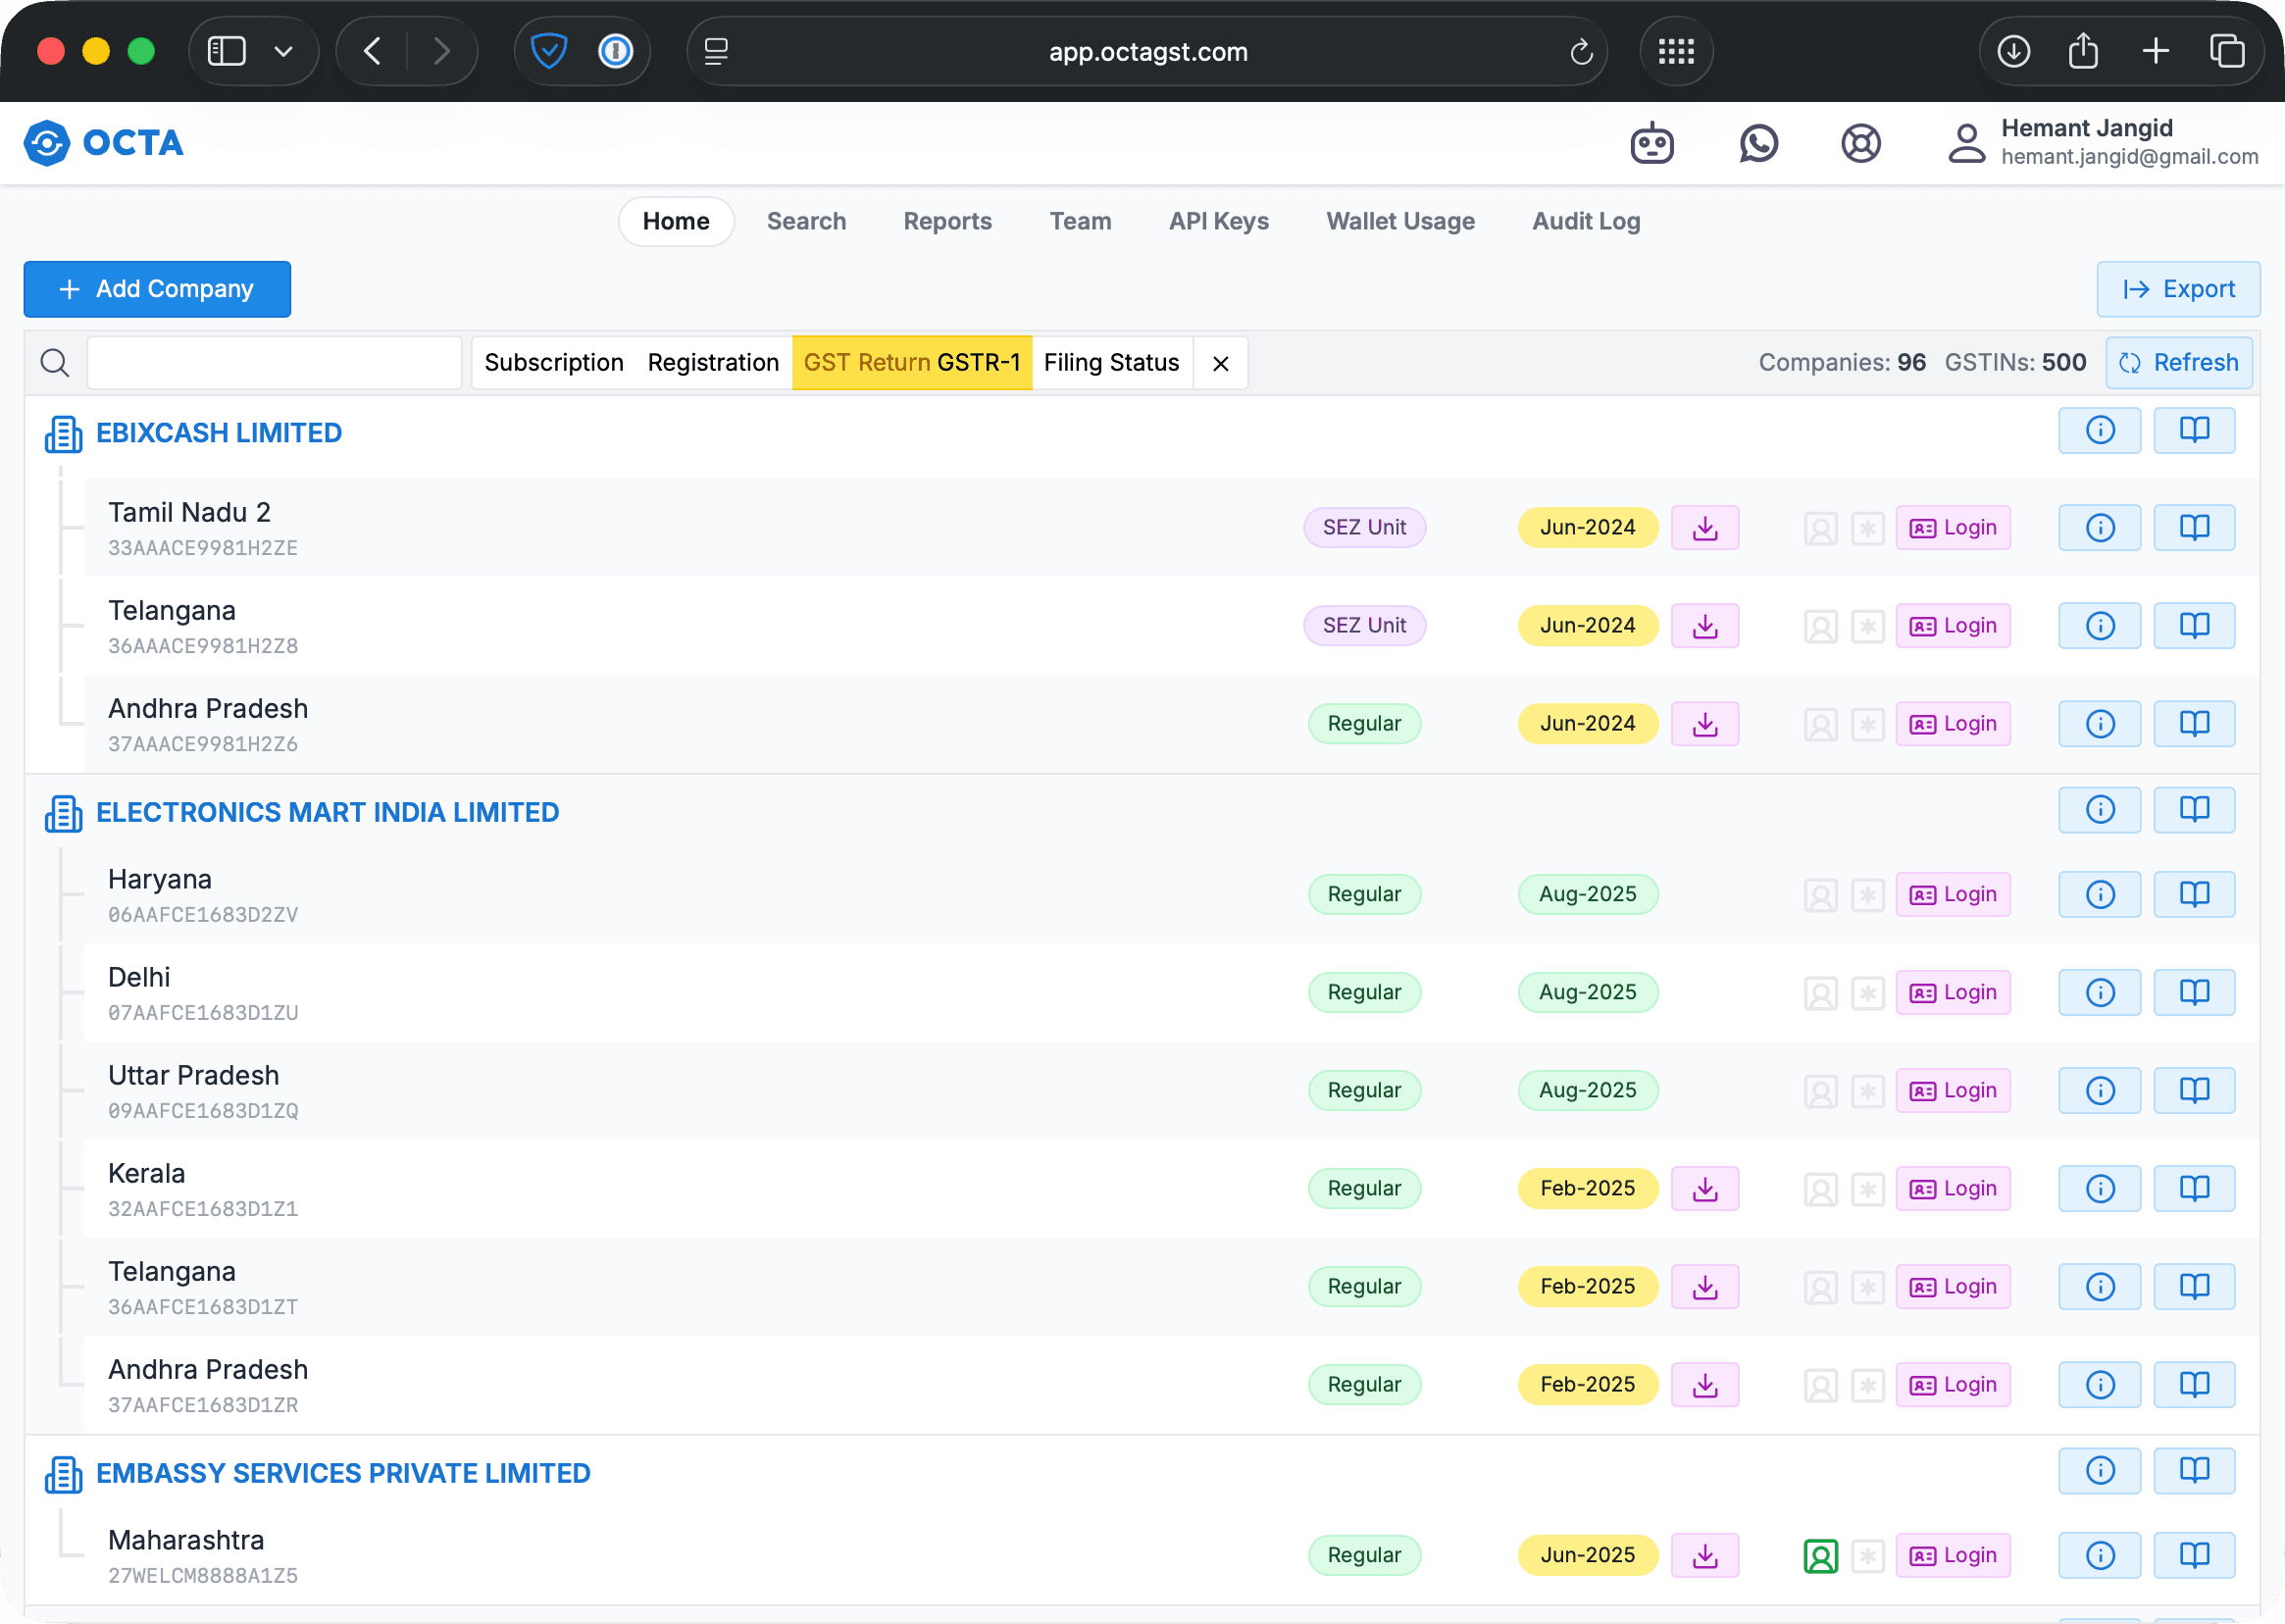
Task: Toggle the Subscription filter
Action: coord(553,363)
